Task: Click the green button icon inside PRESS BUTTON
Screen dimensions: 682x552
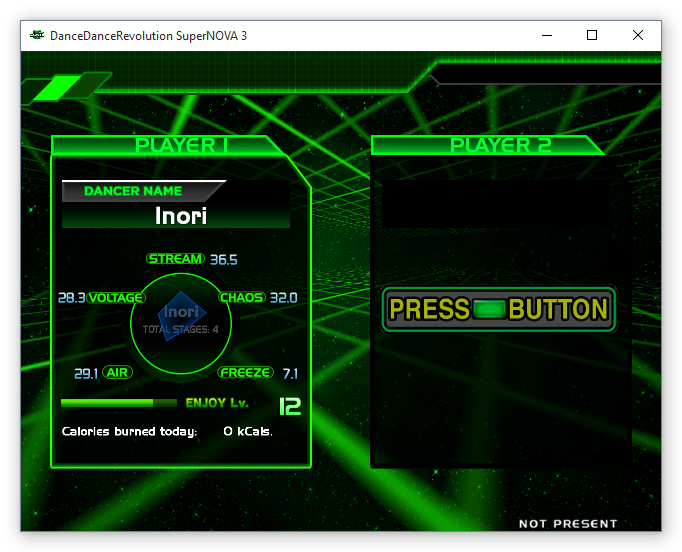Action: (x=489, y=309)
